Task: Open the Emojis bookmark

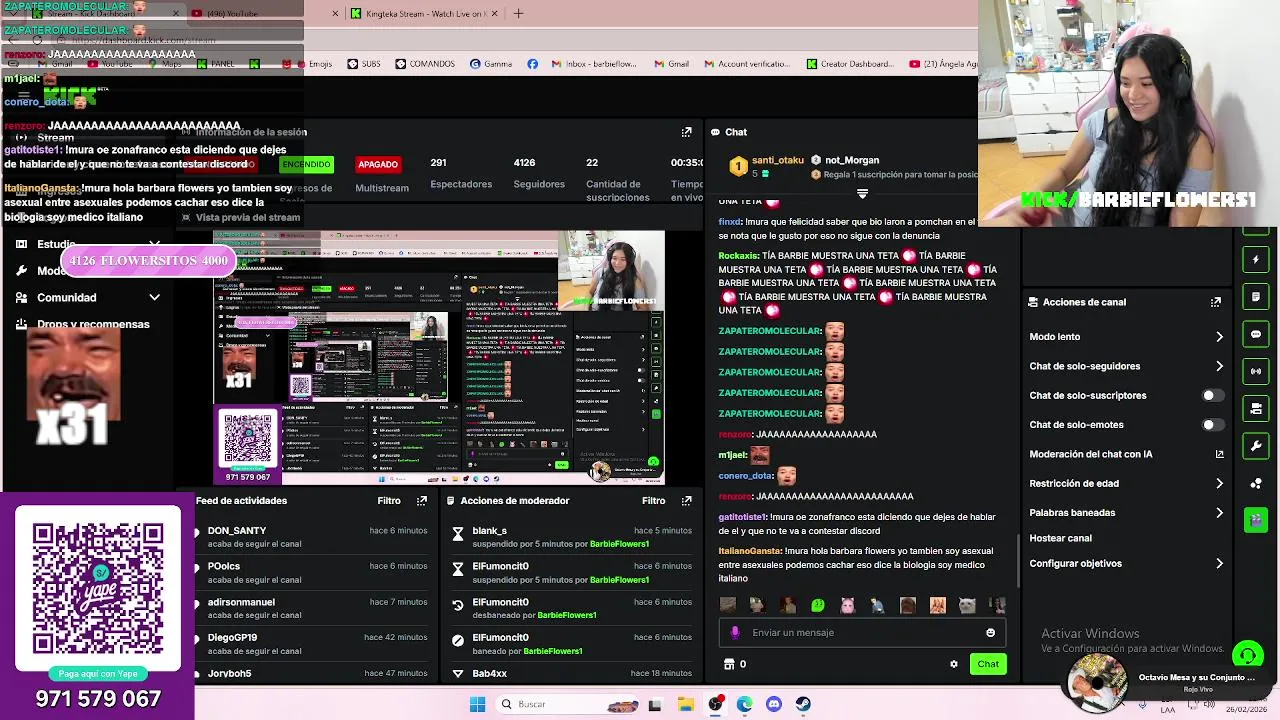Action: [x=313, y=64]
